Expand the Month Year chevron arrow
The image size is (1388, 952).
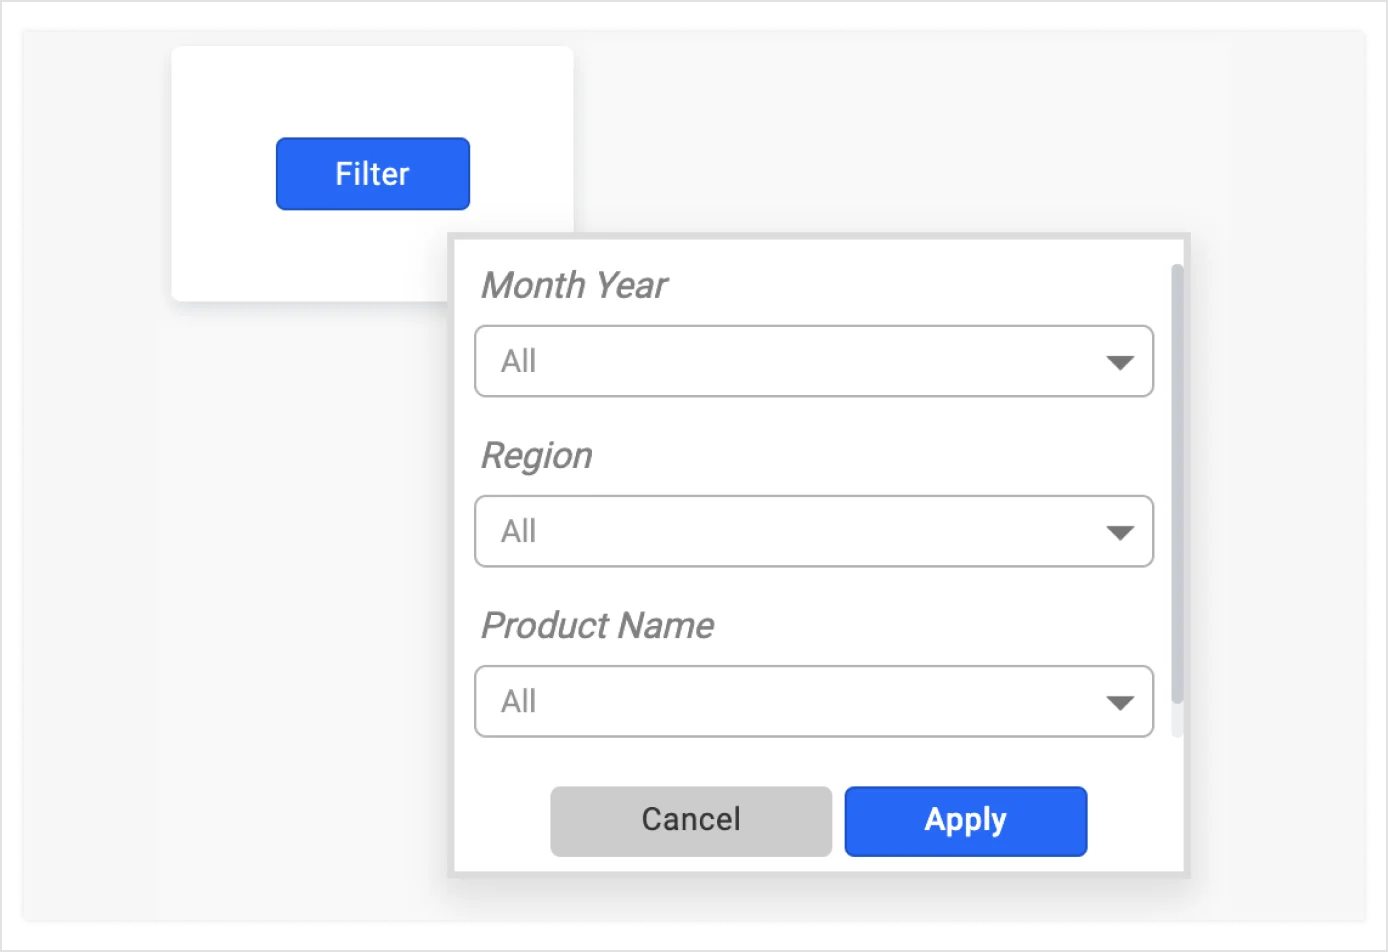point(1121,361)
